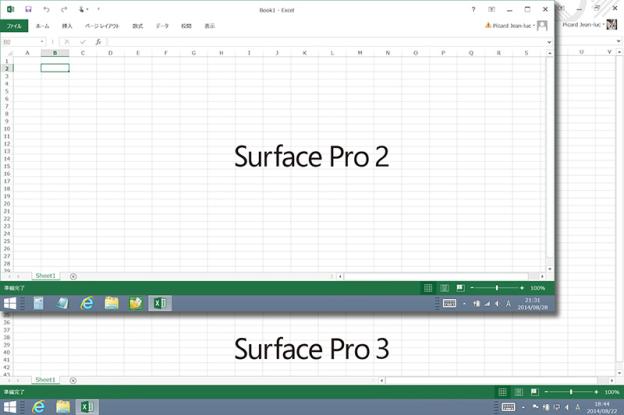Click Help question mark in Surface Pro 2 window
624x415 pixels.
tap(473, 10)
